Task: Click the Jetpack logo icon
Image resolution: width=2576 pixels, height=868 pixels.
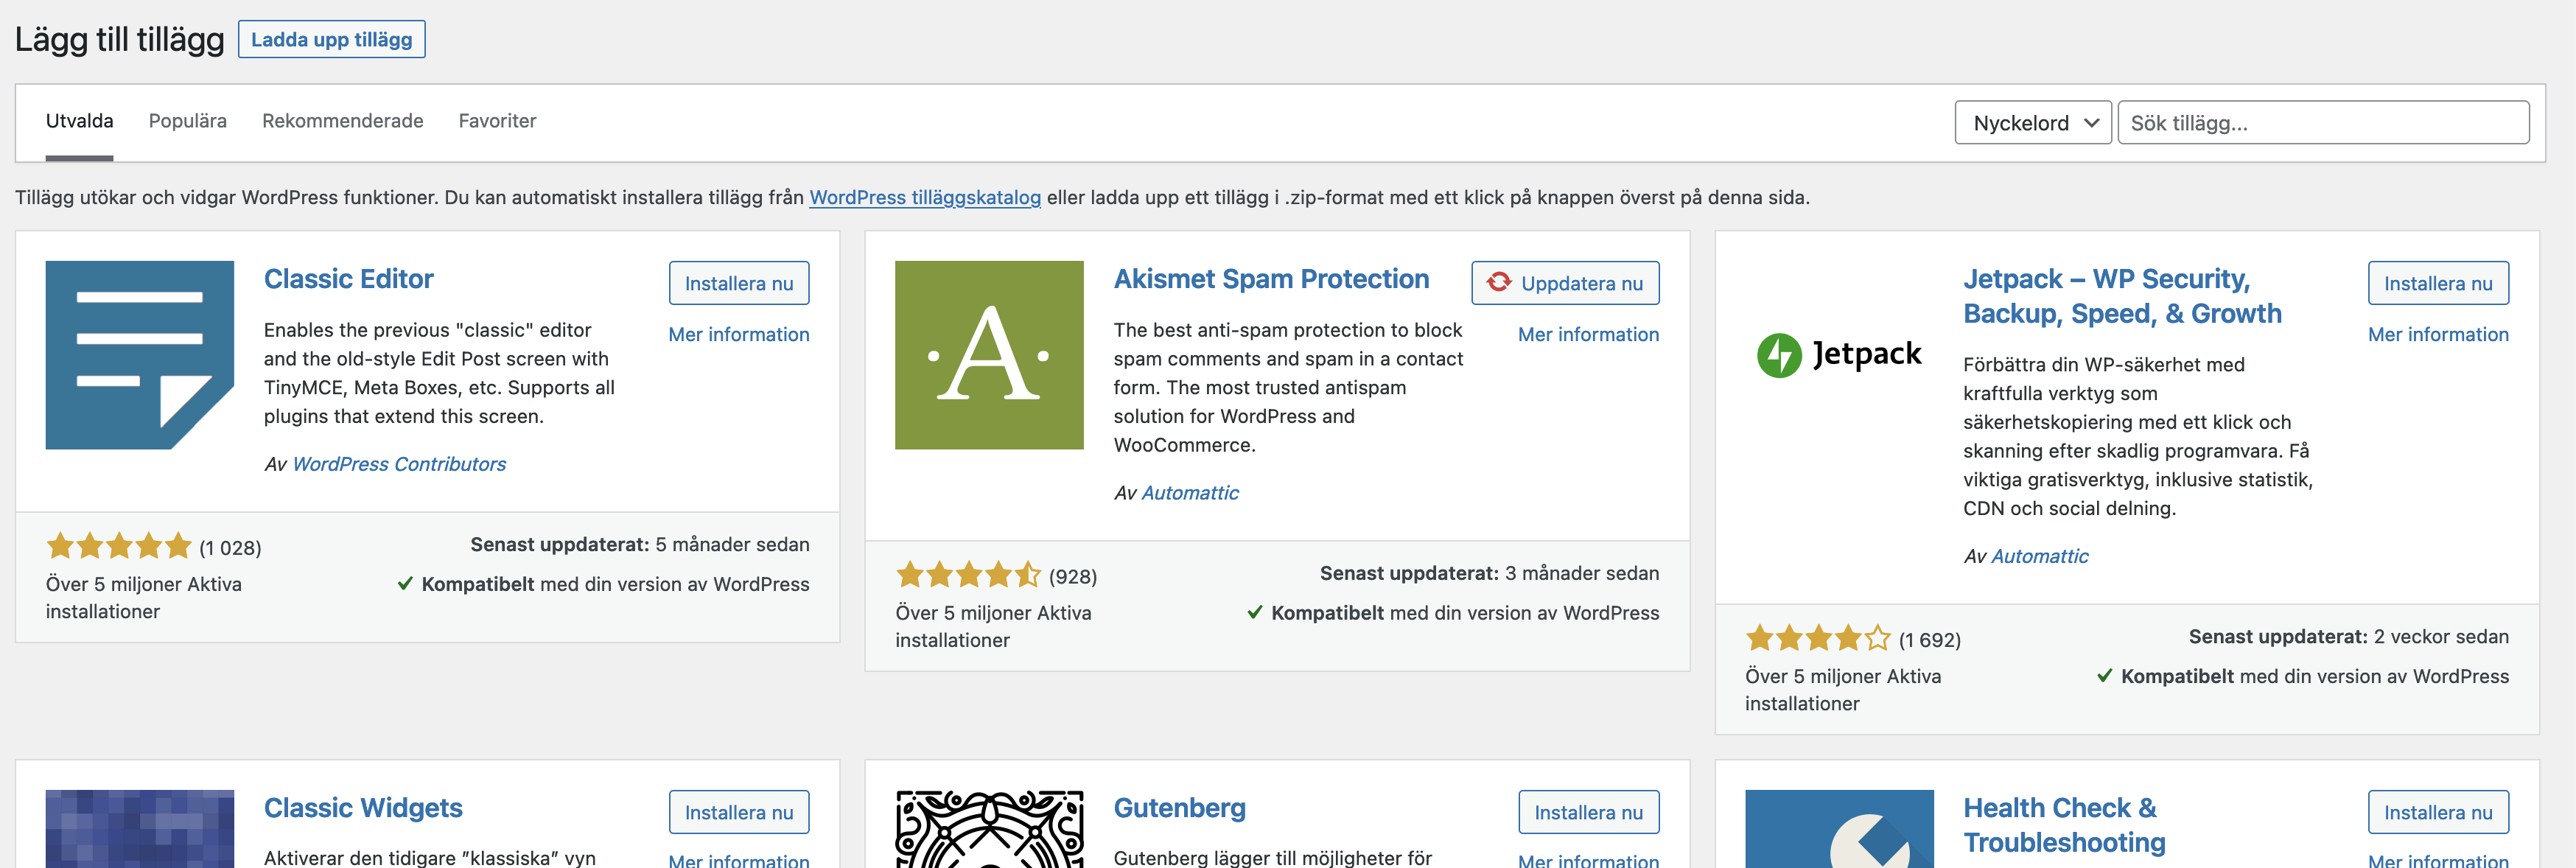Action: (x=1838, y=355)
